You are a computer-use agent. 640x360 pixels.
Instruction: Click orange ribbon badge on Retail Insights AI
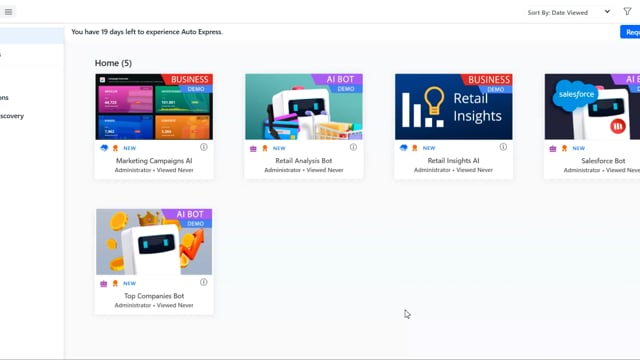tap(415, 148)
